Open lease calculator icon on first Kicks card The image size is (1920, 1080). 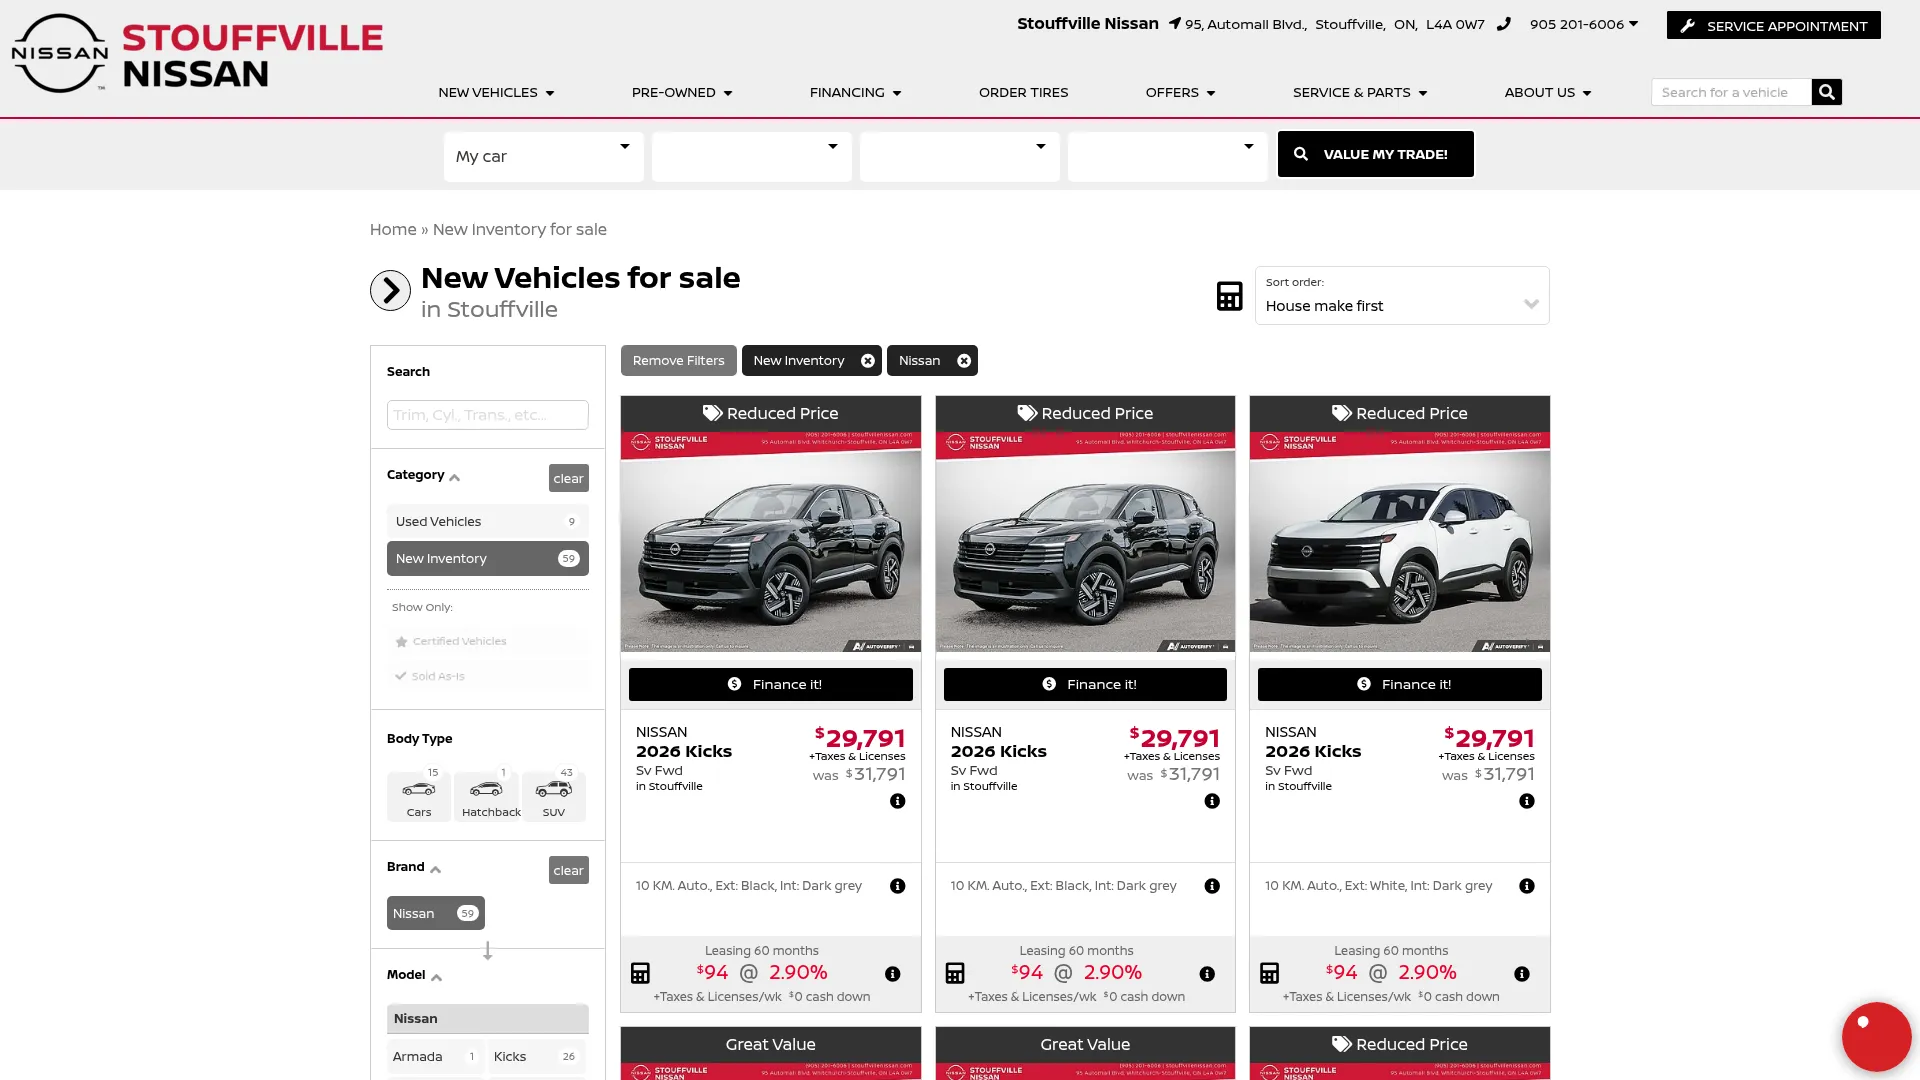640,973
